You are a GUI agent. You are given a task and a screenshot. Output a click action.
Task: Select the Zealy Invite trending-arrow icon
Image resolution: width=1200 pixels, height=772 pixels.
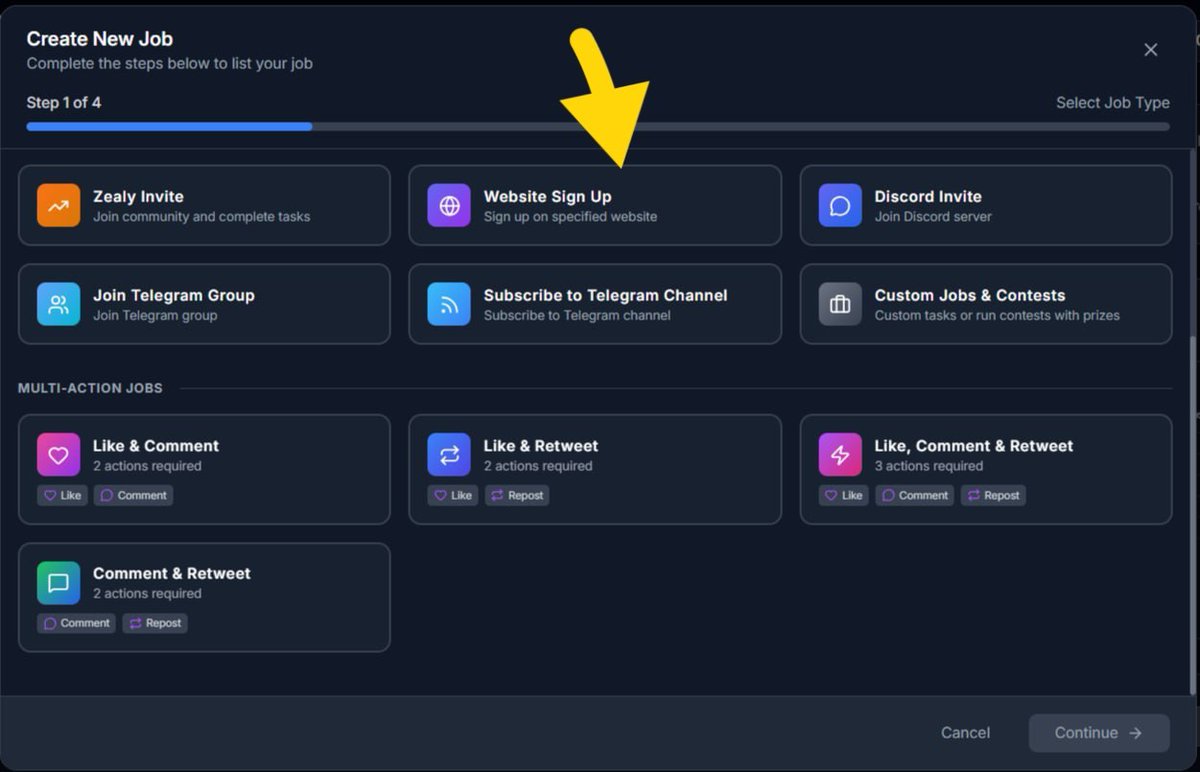58,205
